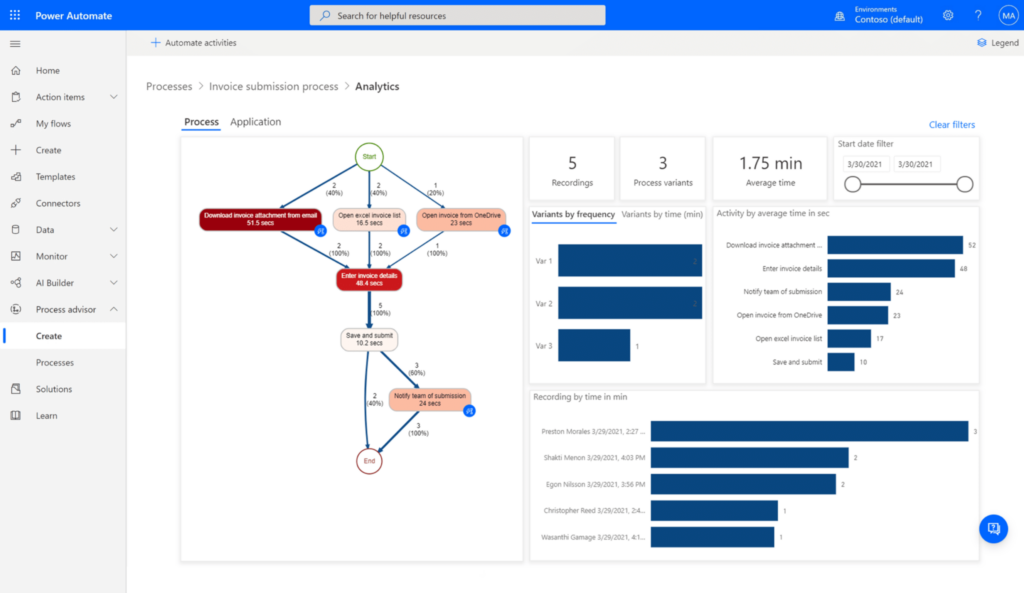The image size is (1024, 593).
Task: Click the plus icon beside top Create
Action: pos(16,150)
